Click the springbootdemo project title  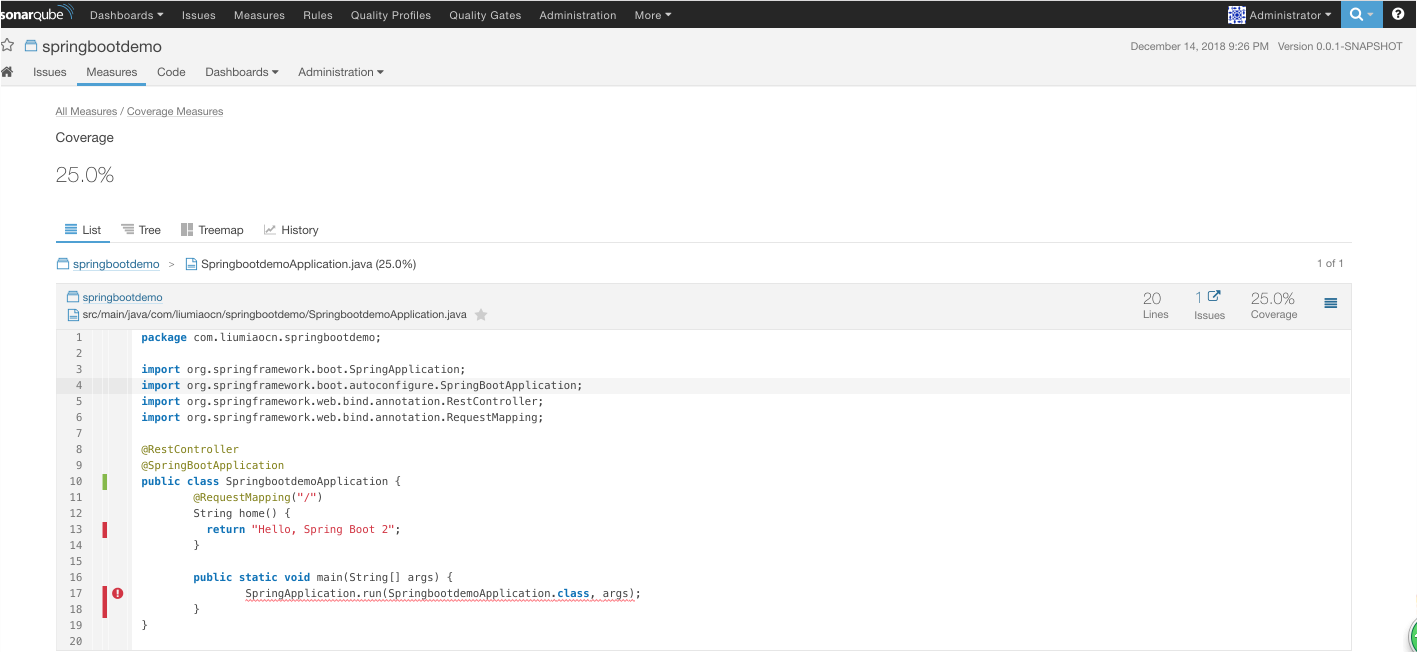click(x=101, y=46)
